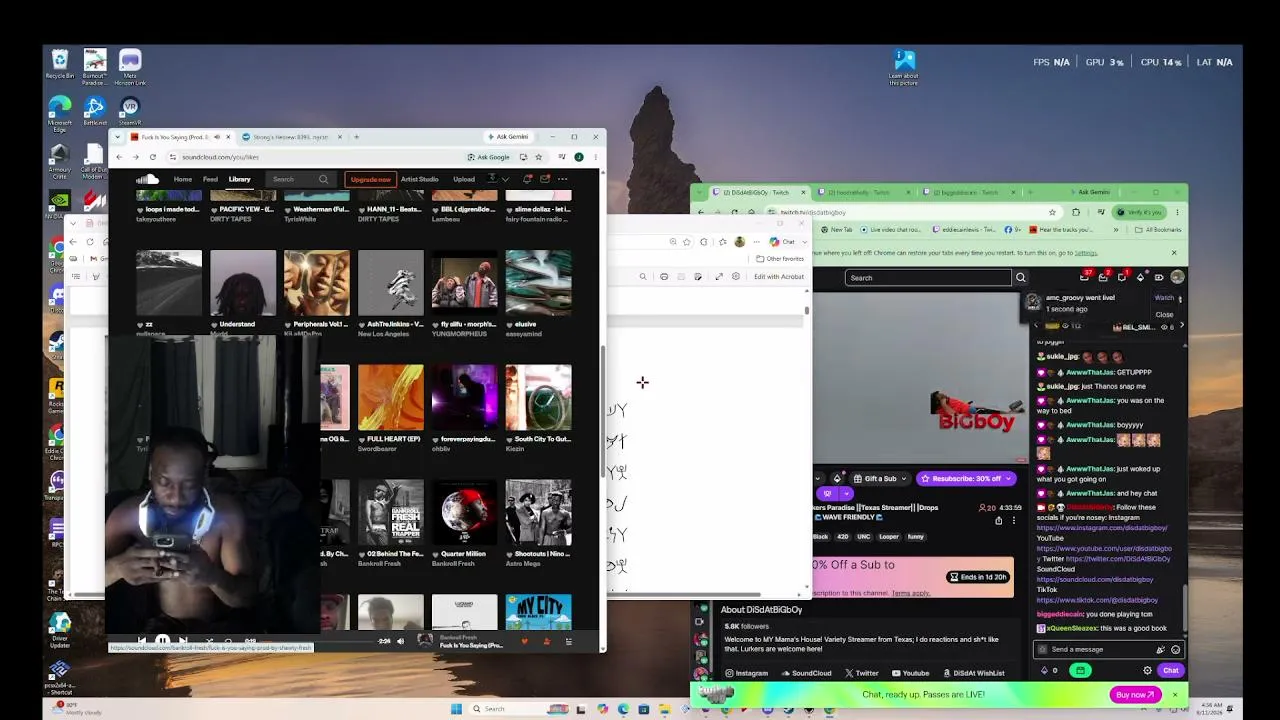Open Twitch whispers chat bubble icon
Viewport: 1280px width, 720px height.
coord(1122,277)
